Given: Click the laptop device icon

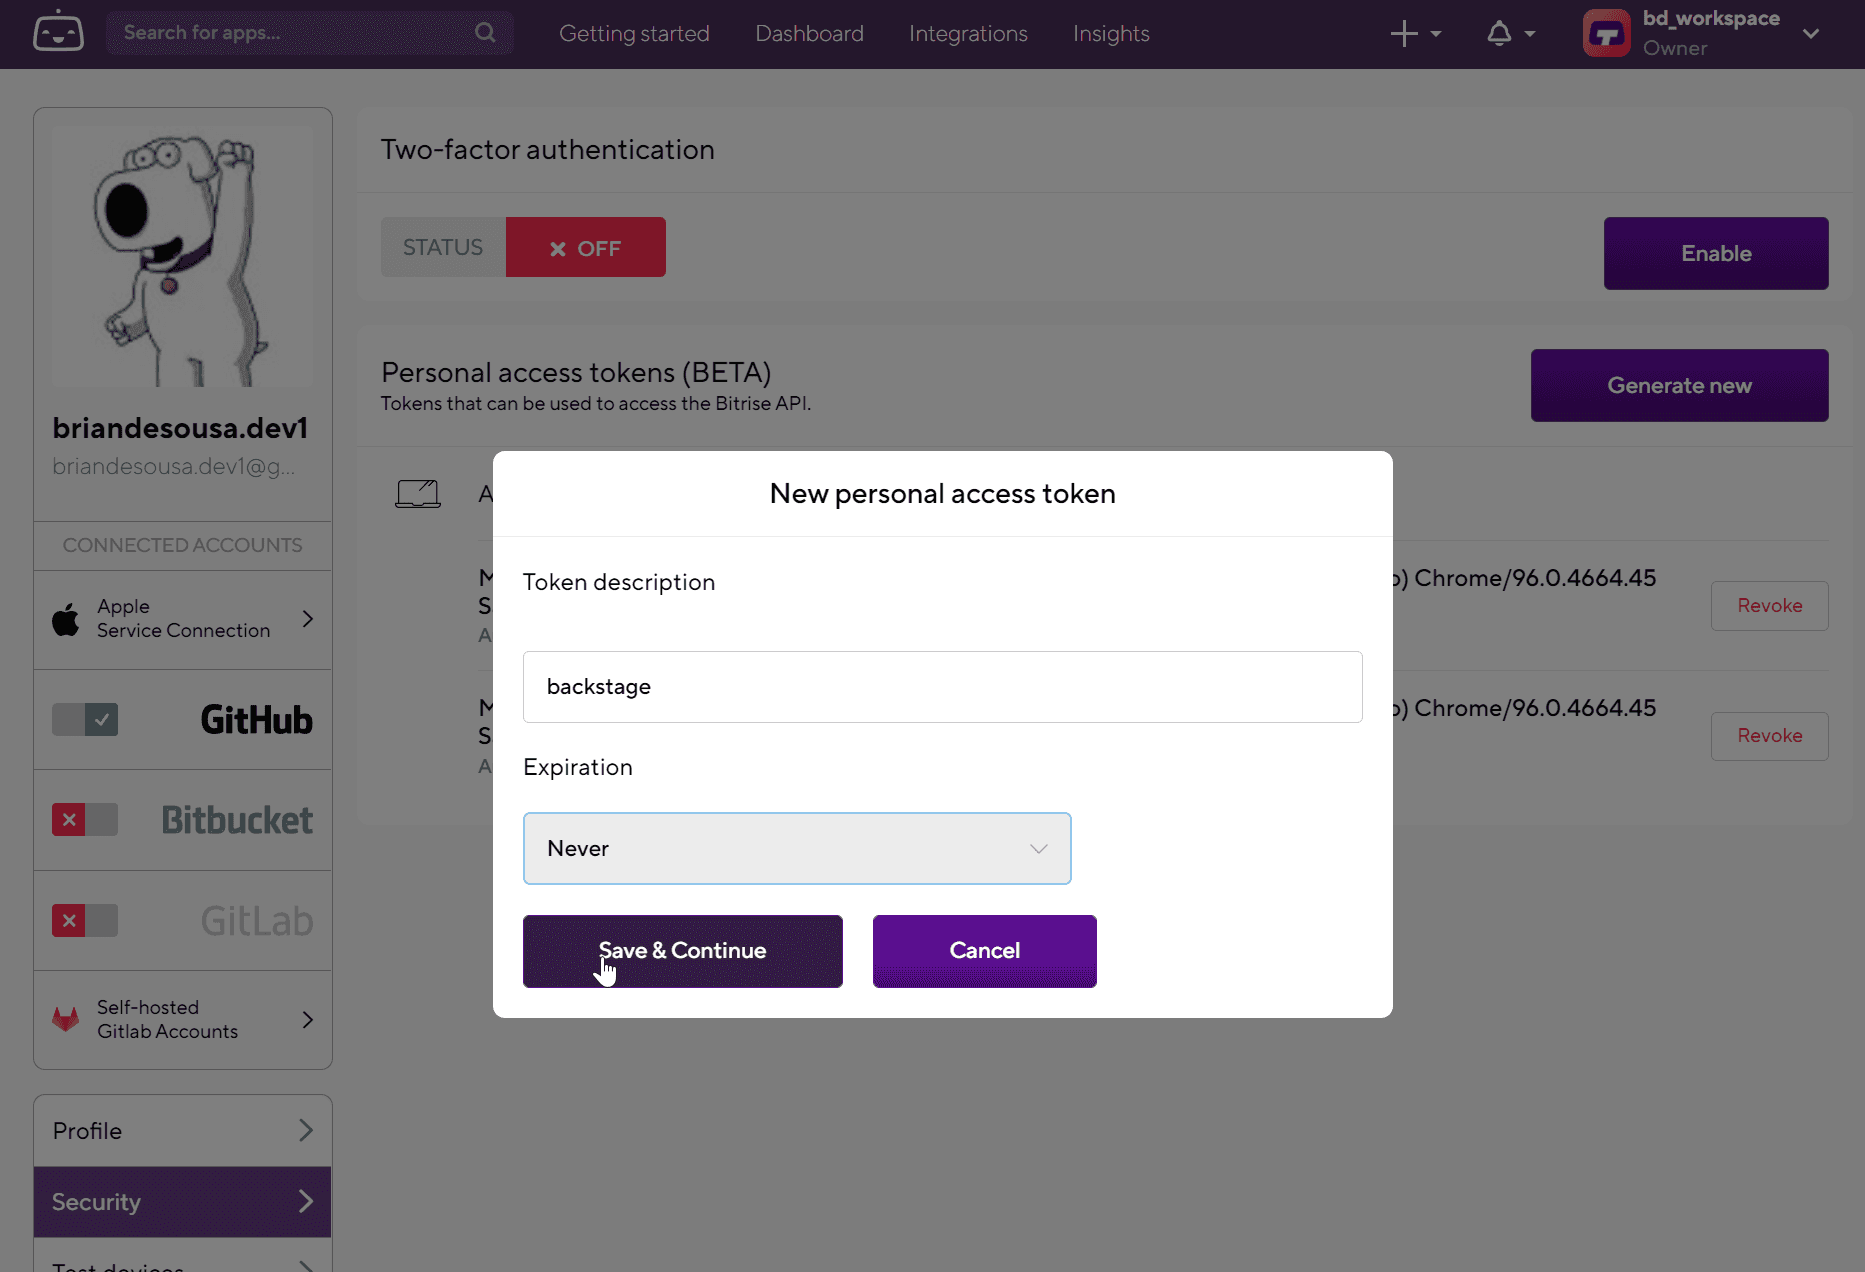Looking at the screenshot, I should click(x=418, y=494).
